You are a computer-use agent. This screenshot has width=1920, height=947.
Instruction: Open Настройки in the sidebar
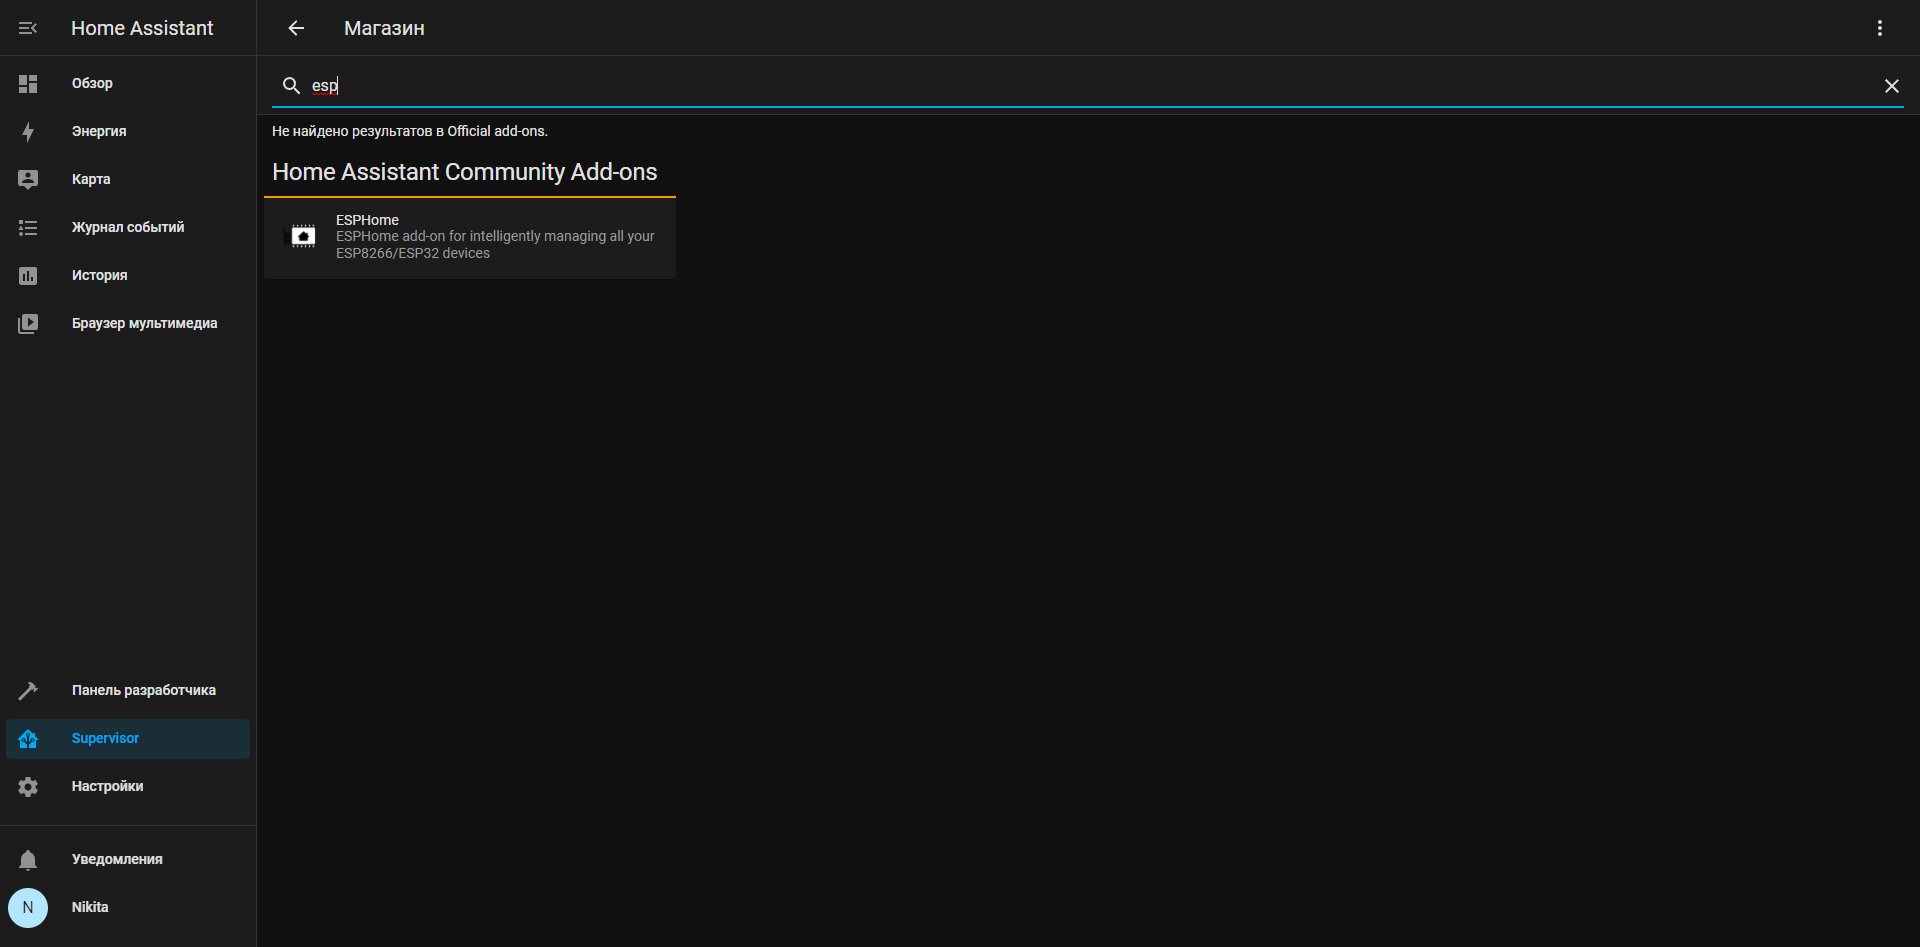pos(128,787)
